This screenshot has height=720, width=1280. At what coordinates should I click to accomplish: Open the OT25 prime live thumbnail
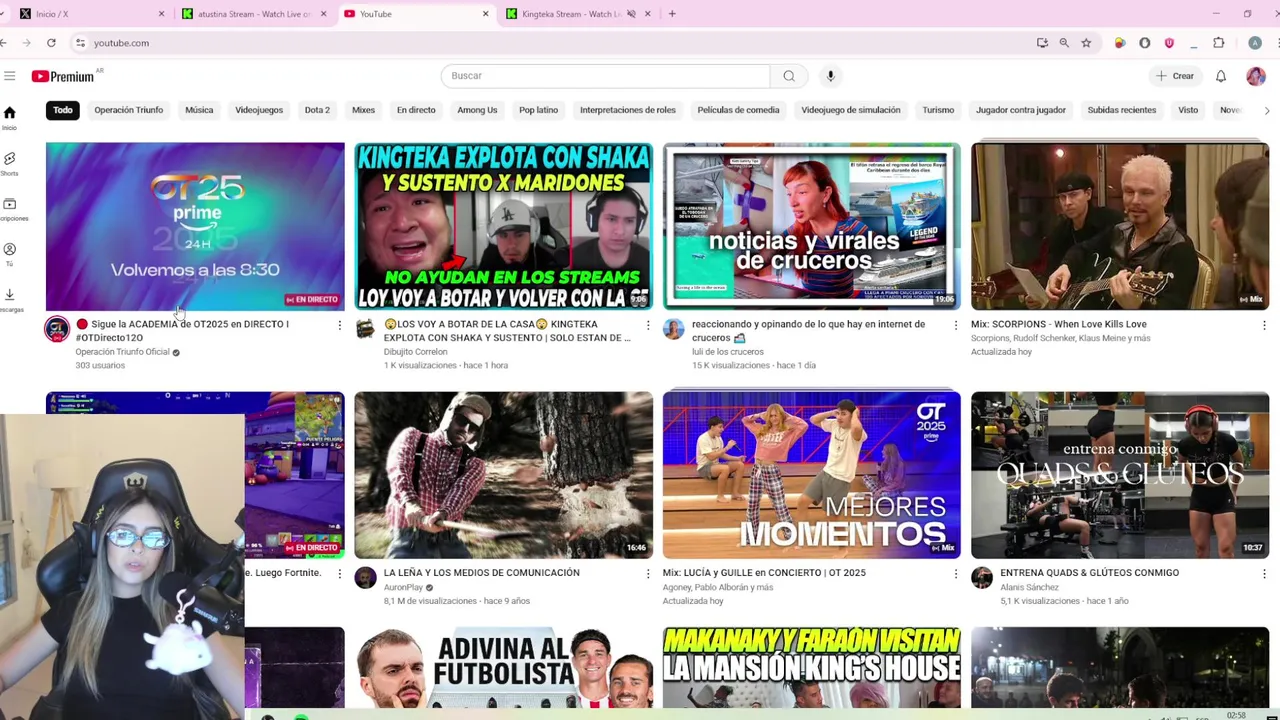[195, 226]
